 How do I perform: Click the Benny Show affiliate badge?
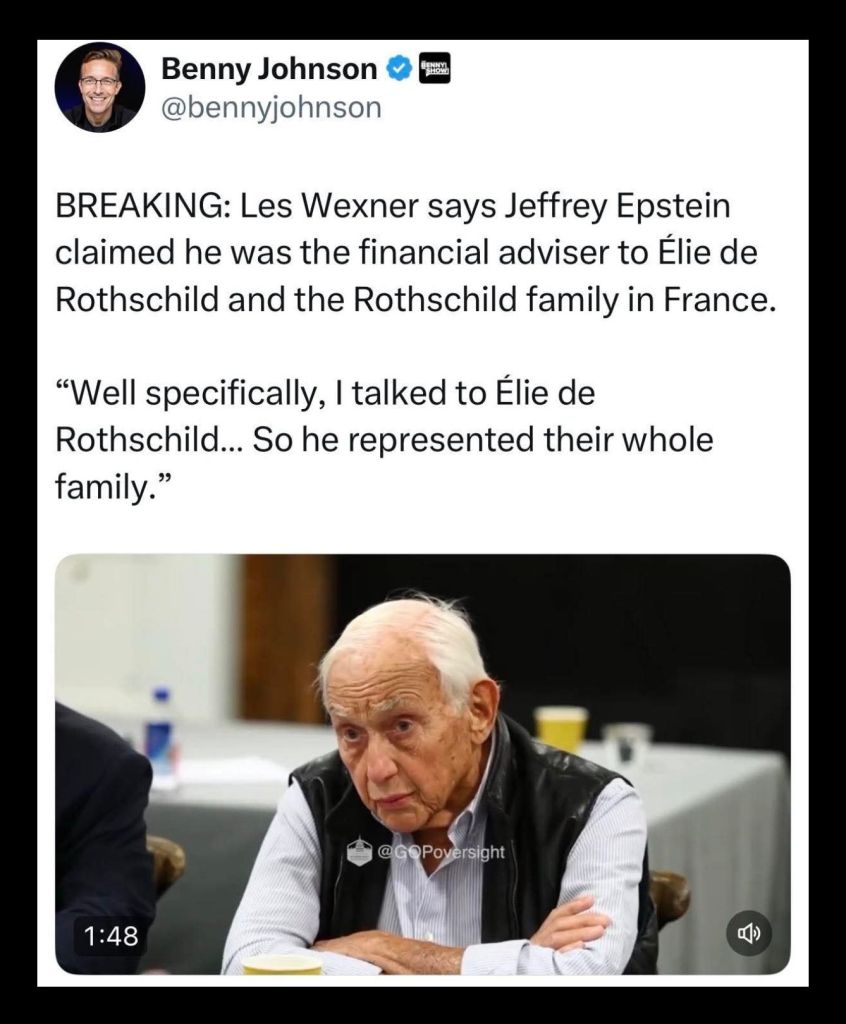[x=434, y=68]
